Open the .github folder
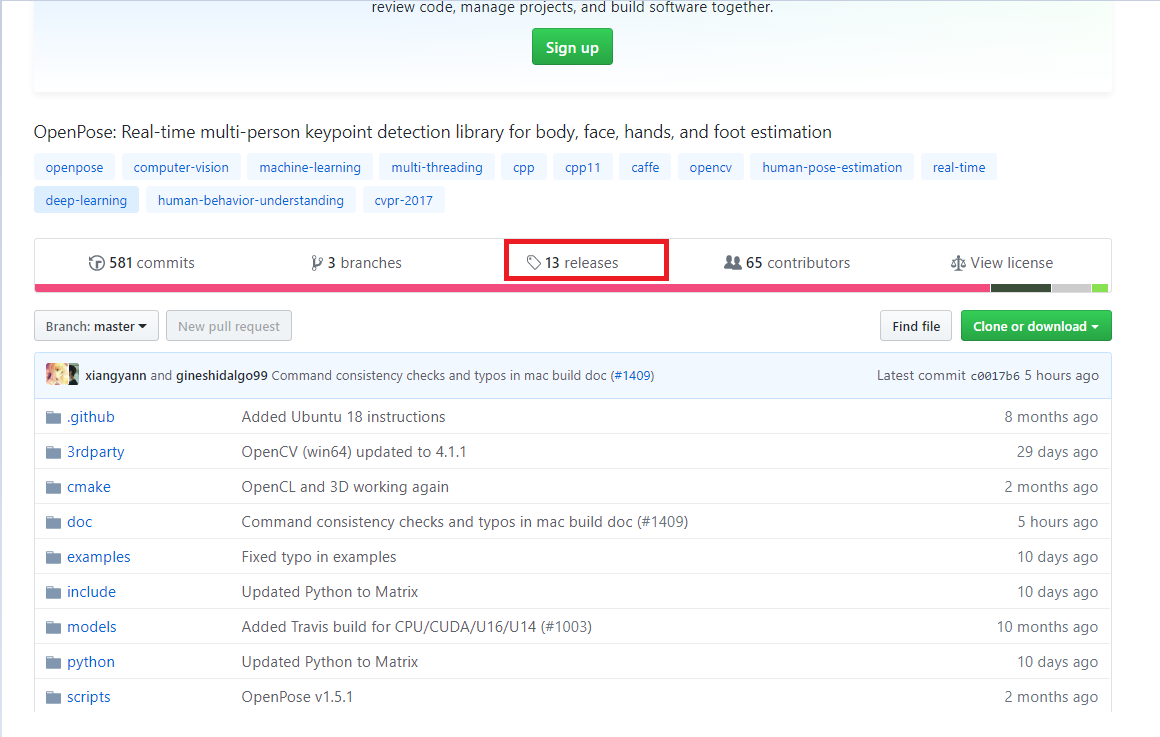This screenshot has width=1160, height=737. [x=90, y=417]
